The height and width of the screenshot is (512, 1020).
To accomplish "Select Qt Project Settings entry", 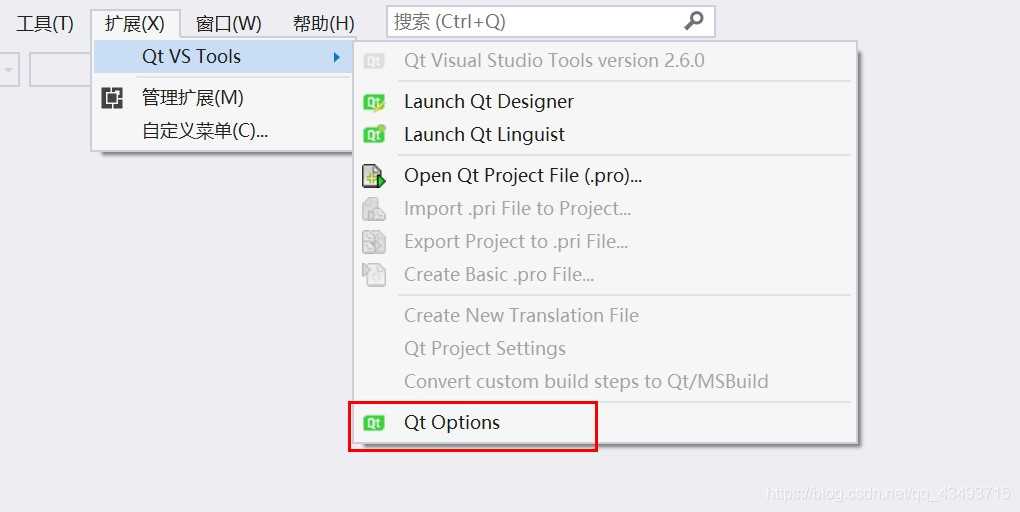I will pos(485,349).
